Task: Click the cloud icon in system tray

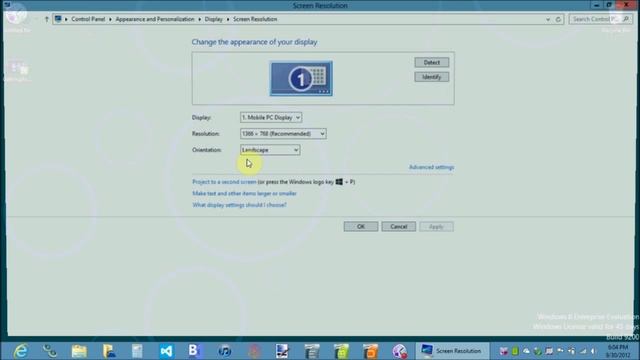Action: point(526,351)
